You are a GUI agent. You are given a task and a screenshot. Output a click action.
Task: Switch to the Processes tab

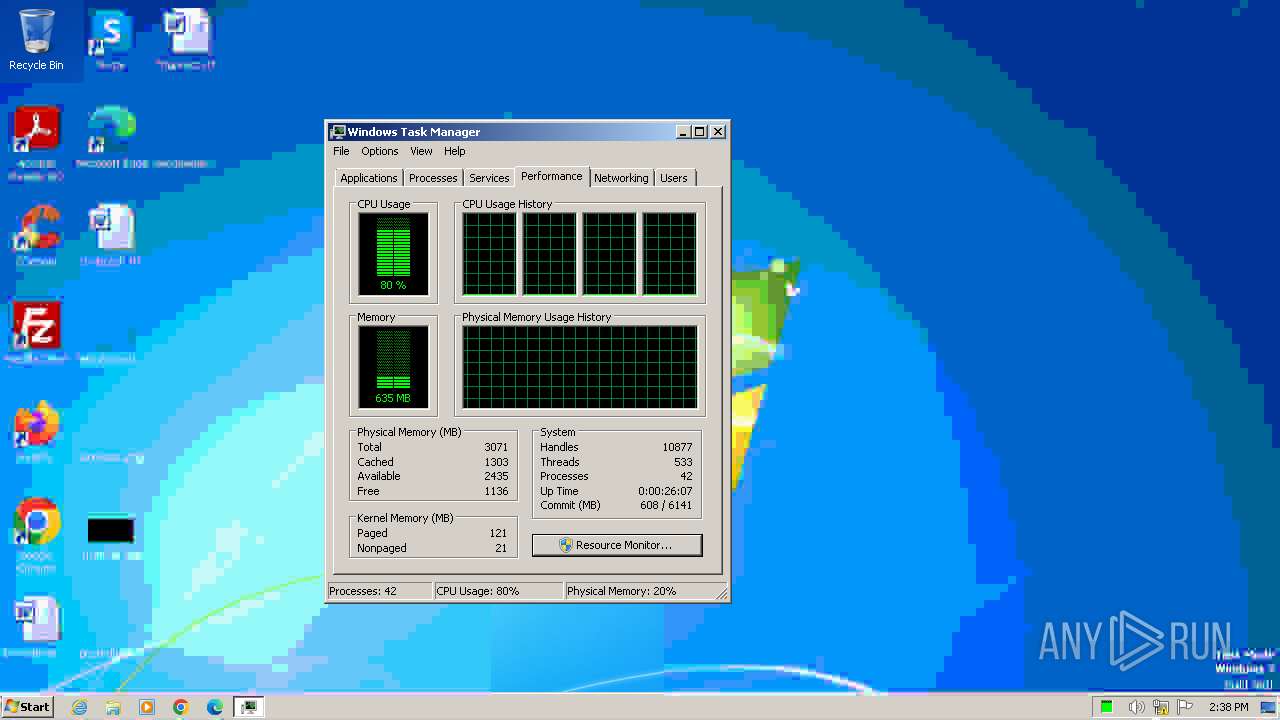tap(433, 178)
